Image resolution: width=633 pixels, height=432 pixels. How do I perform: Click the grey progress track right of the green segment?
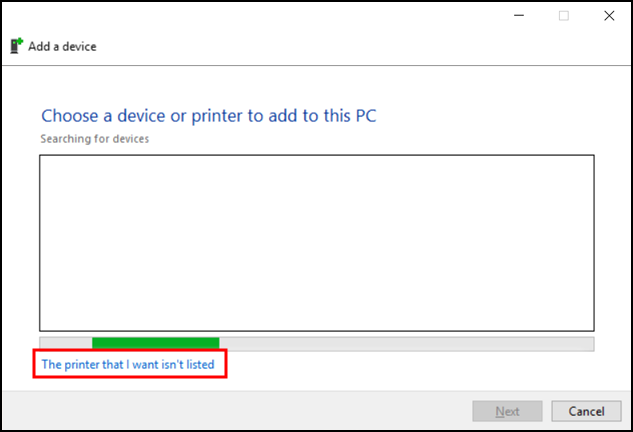point(400,343)
